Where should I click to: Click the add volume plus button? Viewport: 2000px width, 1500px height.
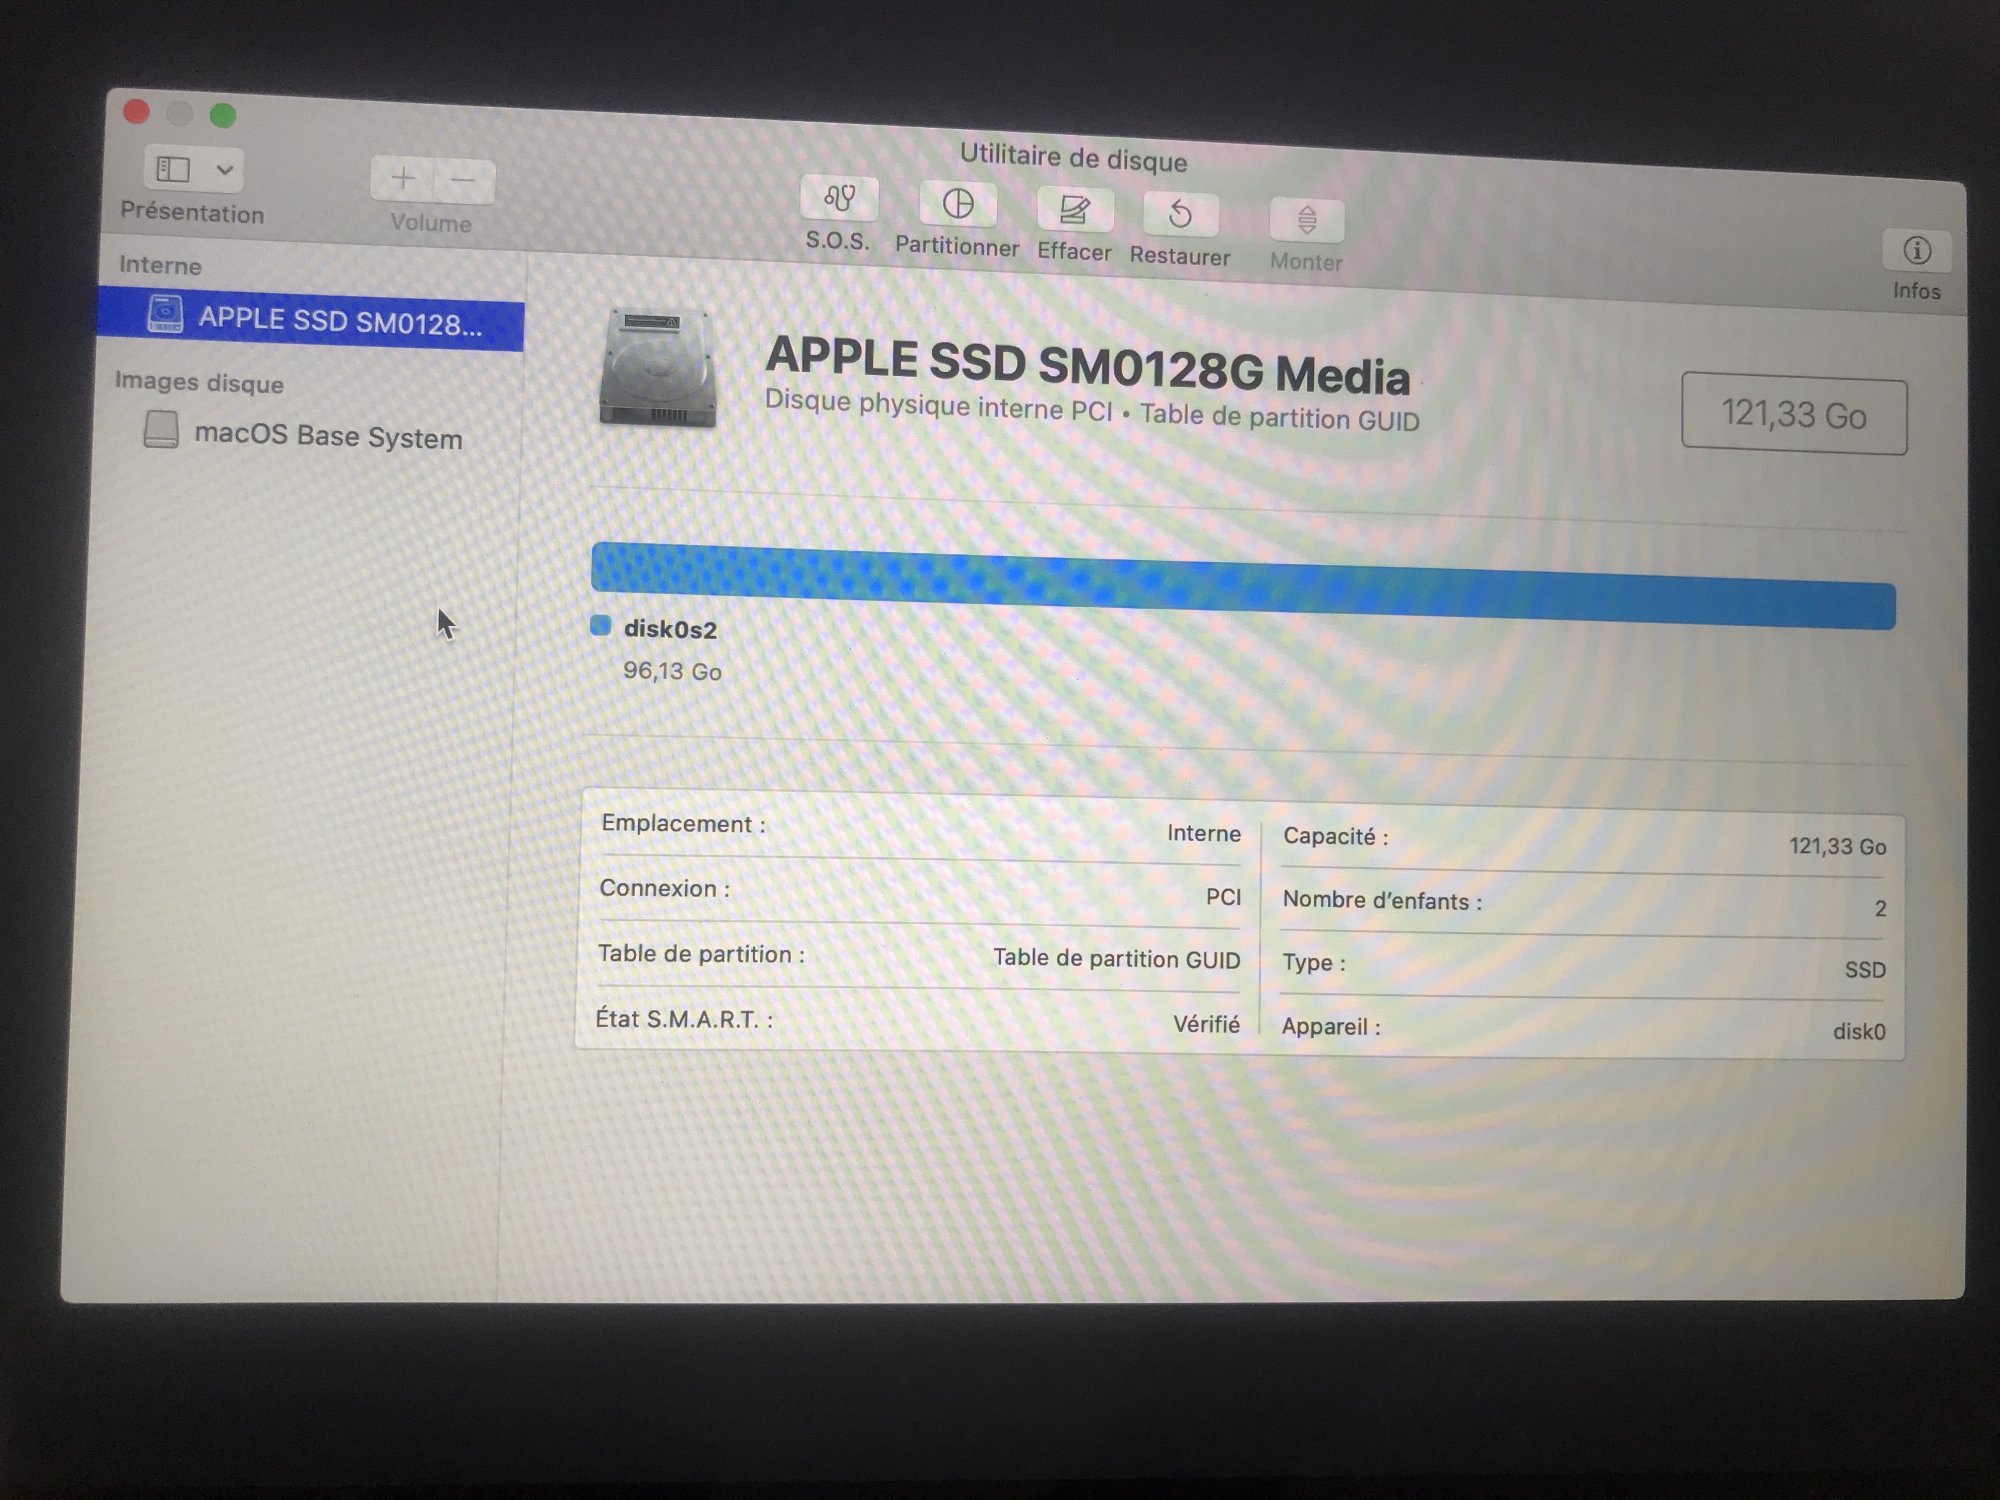402,178
